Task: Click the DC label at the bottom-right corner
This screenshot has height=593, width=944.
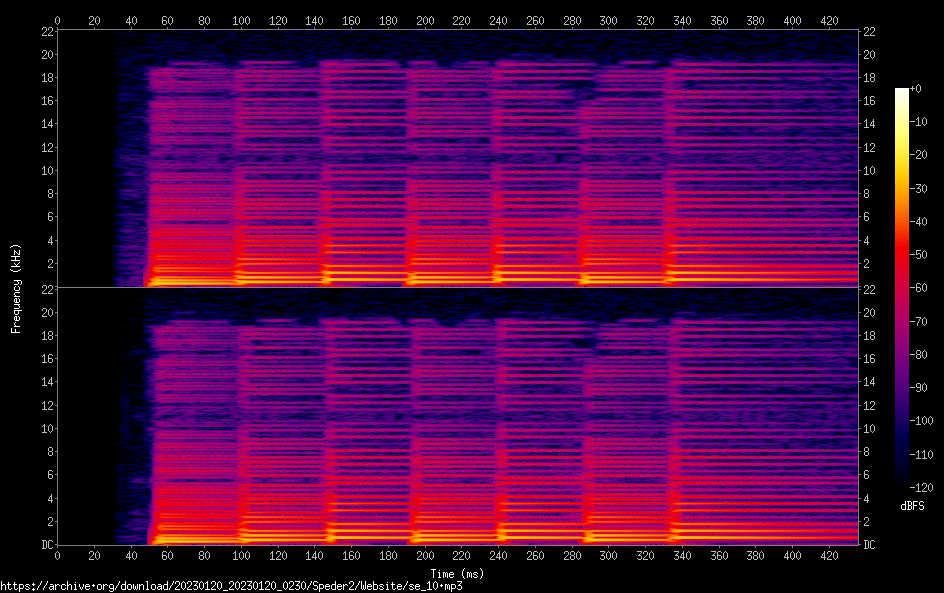Action: coord(869,545)
